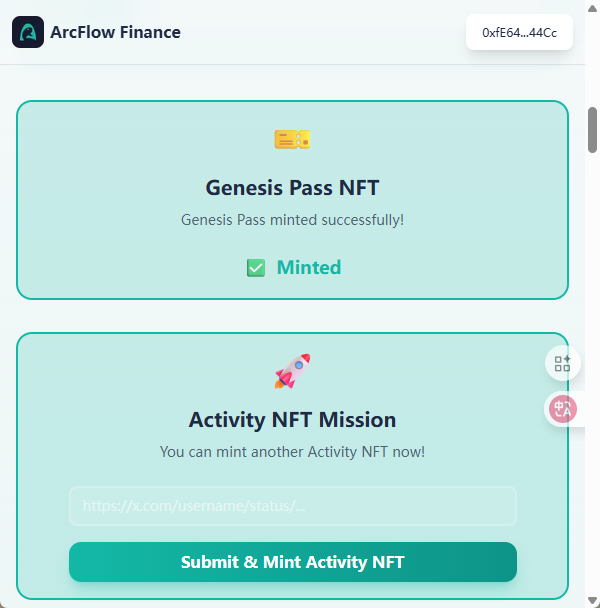This screenshot has width=600, height=608.
Task: Submit & Mint Activity NFT
Action: (x=293, y=562)
